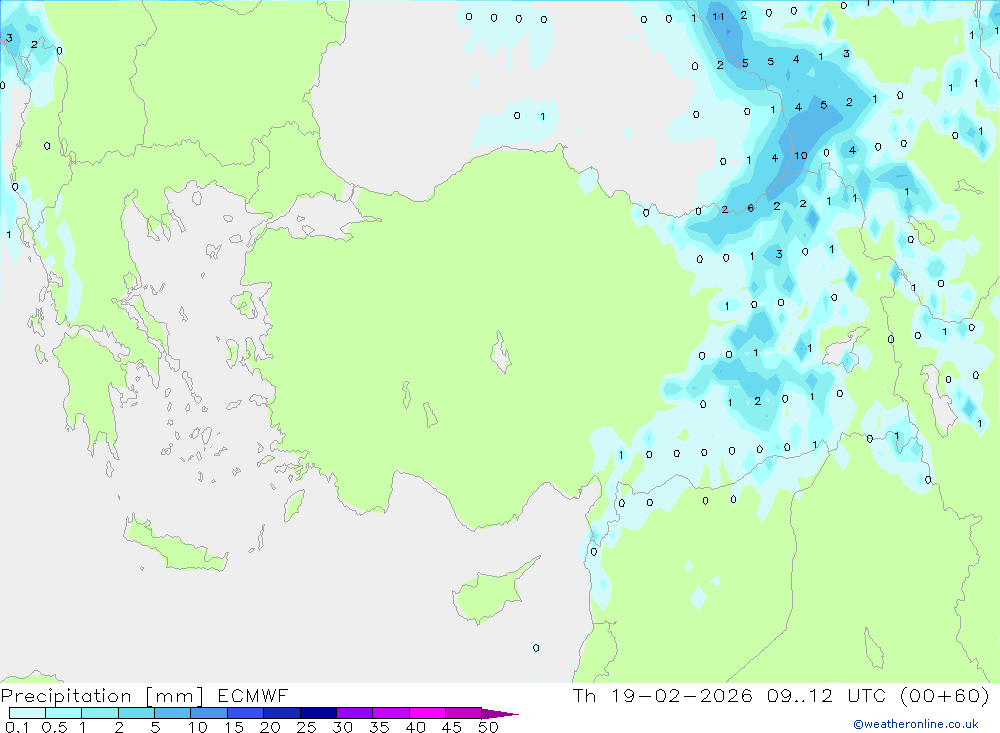Click the legend scale label '30'

(x=342, y=727)
